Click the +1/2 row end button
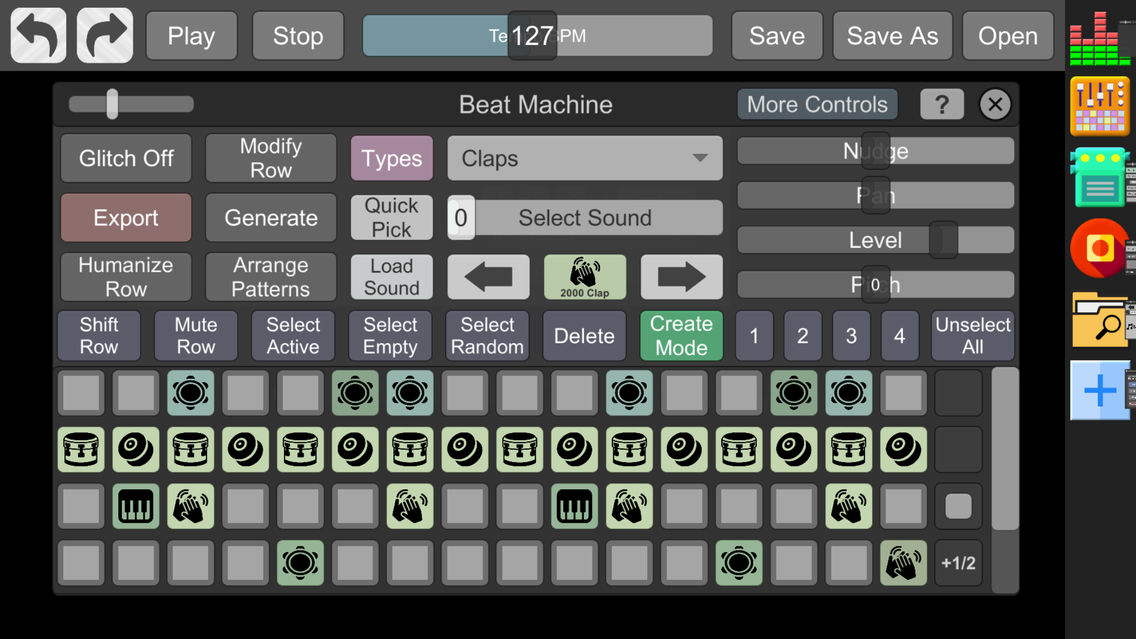This screenshot has width=1136, height=639. [958, 563]
